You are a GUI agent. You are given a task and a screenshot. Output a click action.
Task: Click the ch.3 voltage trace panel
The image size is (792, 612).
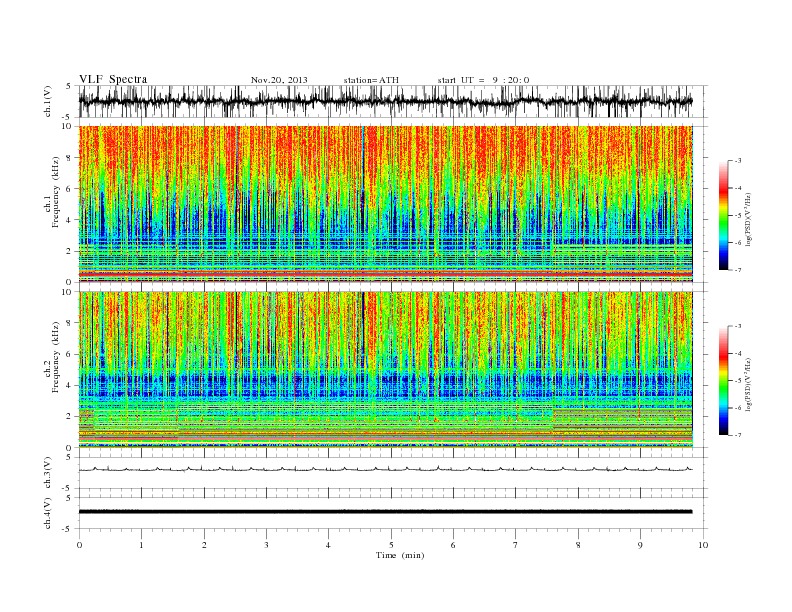[393, 473]
